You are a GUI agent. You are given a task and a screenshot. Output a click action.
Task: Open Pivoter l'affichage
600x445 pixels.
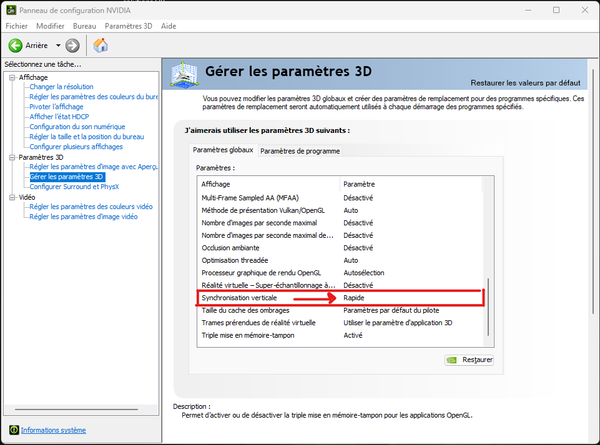tap(56, 107)
